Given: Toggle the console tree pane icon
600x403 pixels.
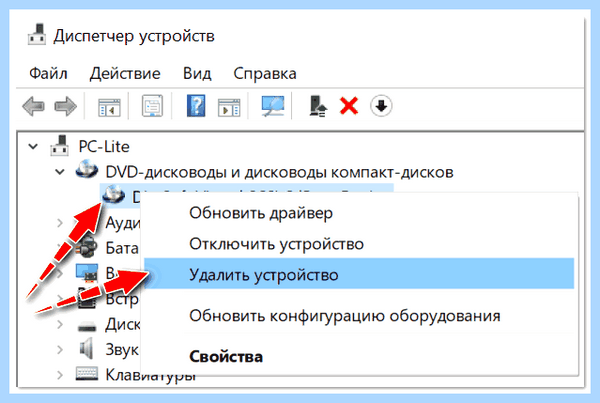Looking at the screenshot, I should (x=109, y=107).
